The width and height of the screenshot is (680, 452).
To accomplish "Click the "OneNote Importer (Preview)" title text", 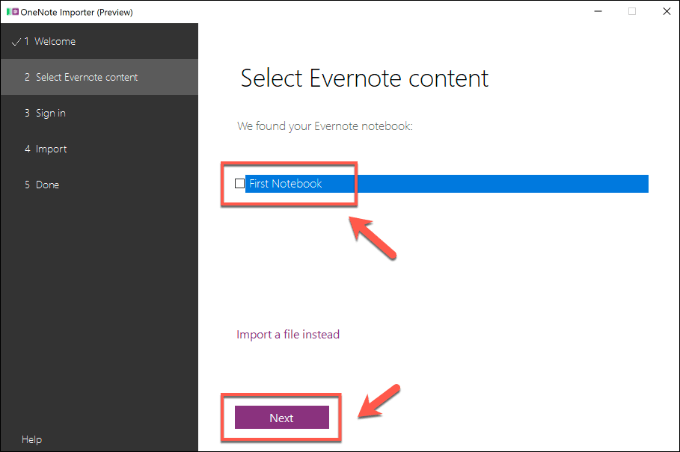I will point(76,11).
